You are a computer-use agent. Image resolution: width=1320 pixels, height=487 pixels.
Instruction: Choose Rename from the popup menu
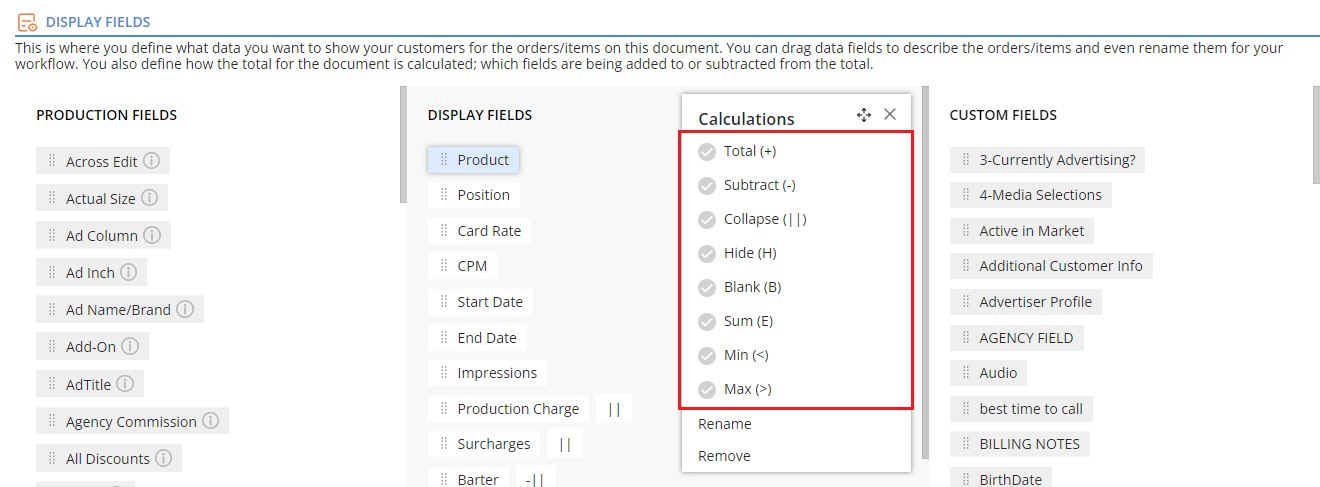click(x=725, y=424)
